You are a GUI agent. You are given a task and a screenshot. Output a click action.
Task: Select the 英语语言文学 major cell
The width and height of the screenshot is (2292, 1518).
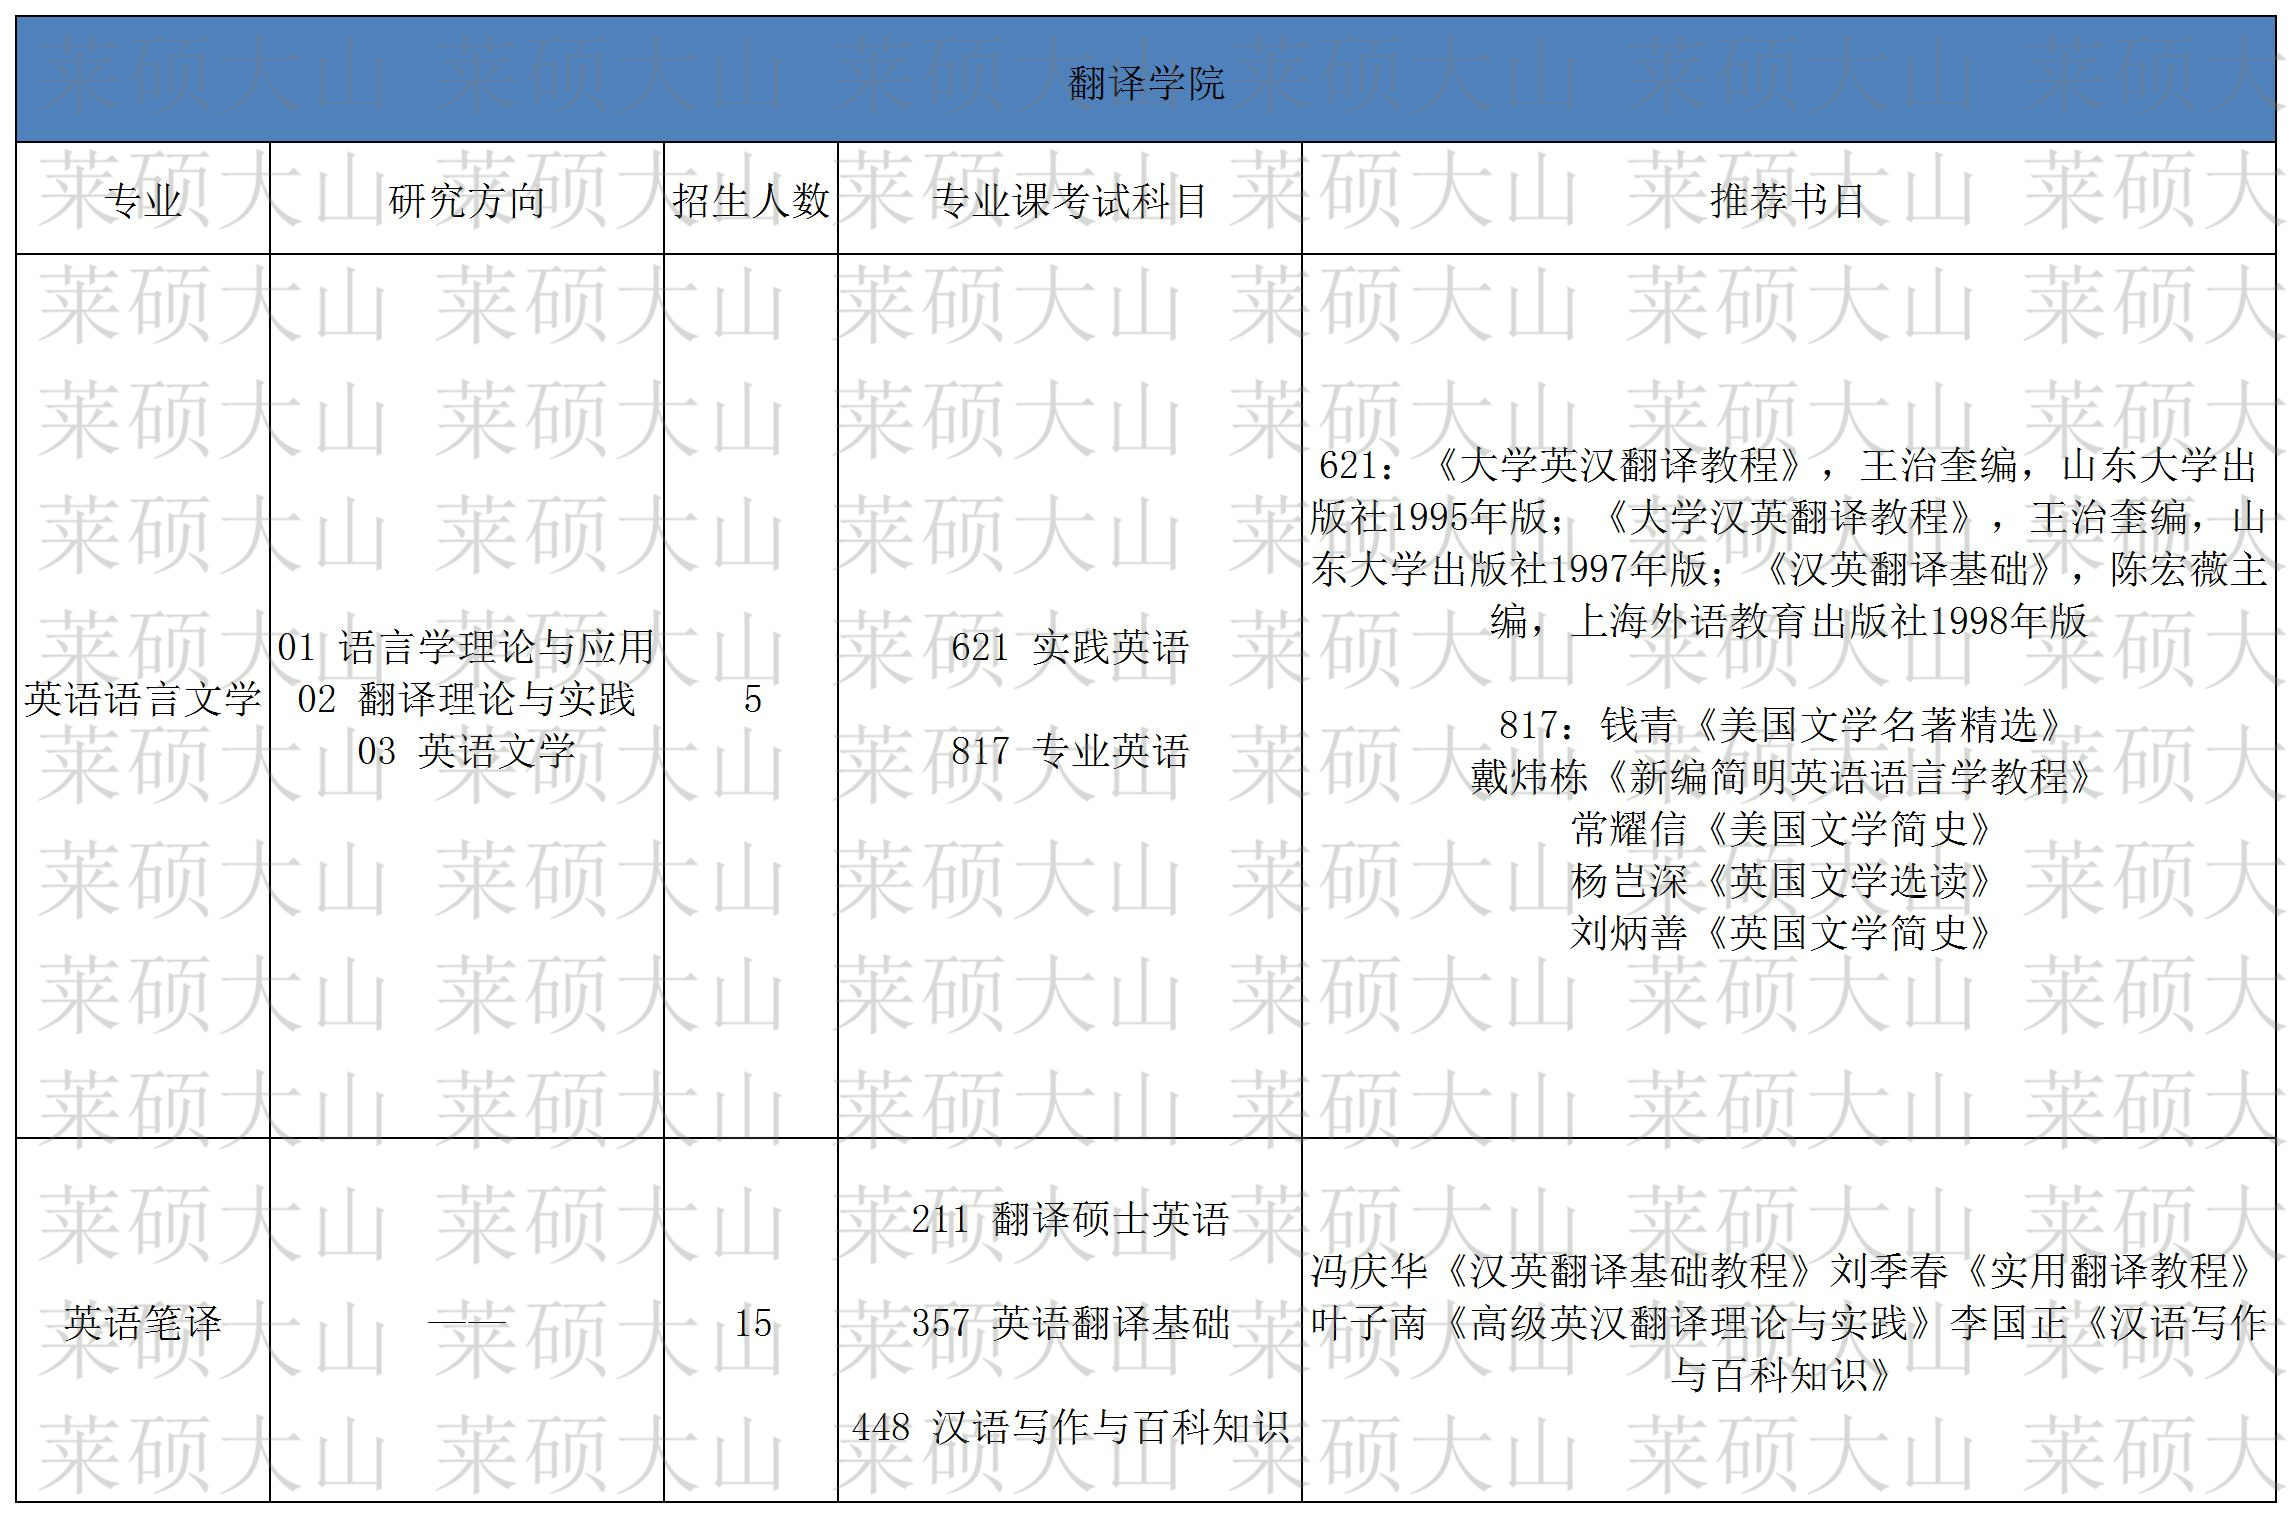tap(143, 698)
